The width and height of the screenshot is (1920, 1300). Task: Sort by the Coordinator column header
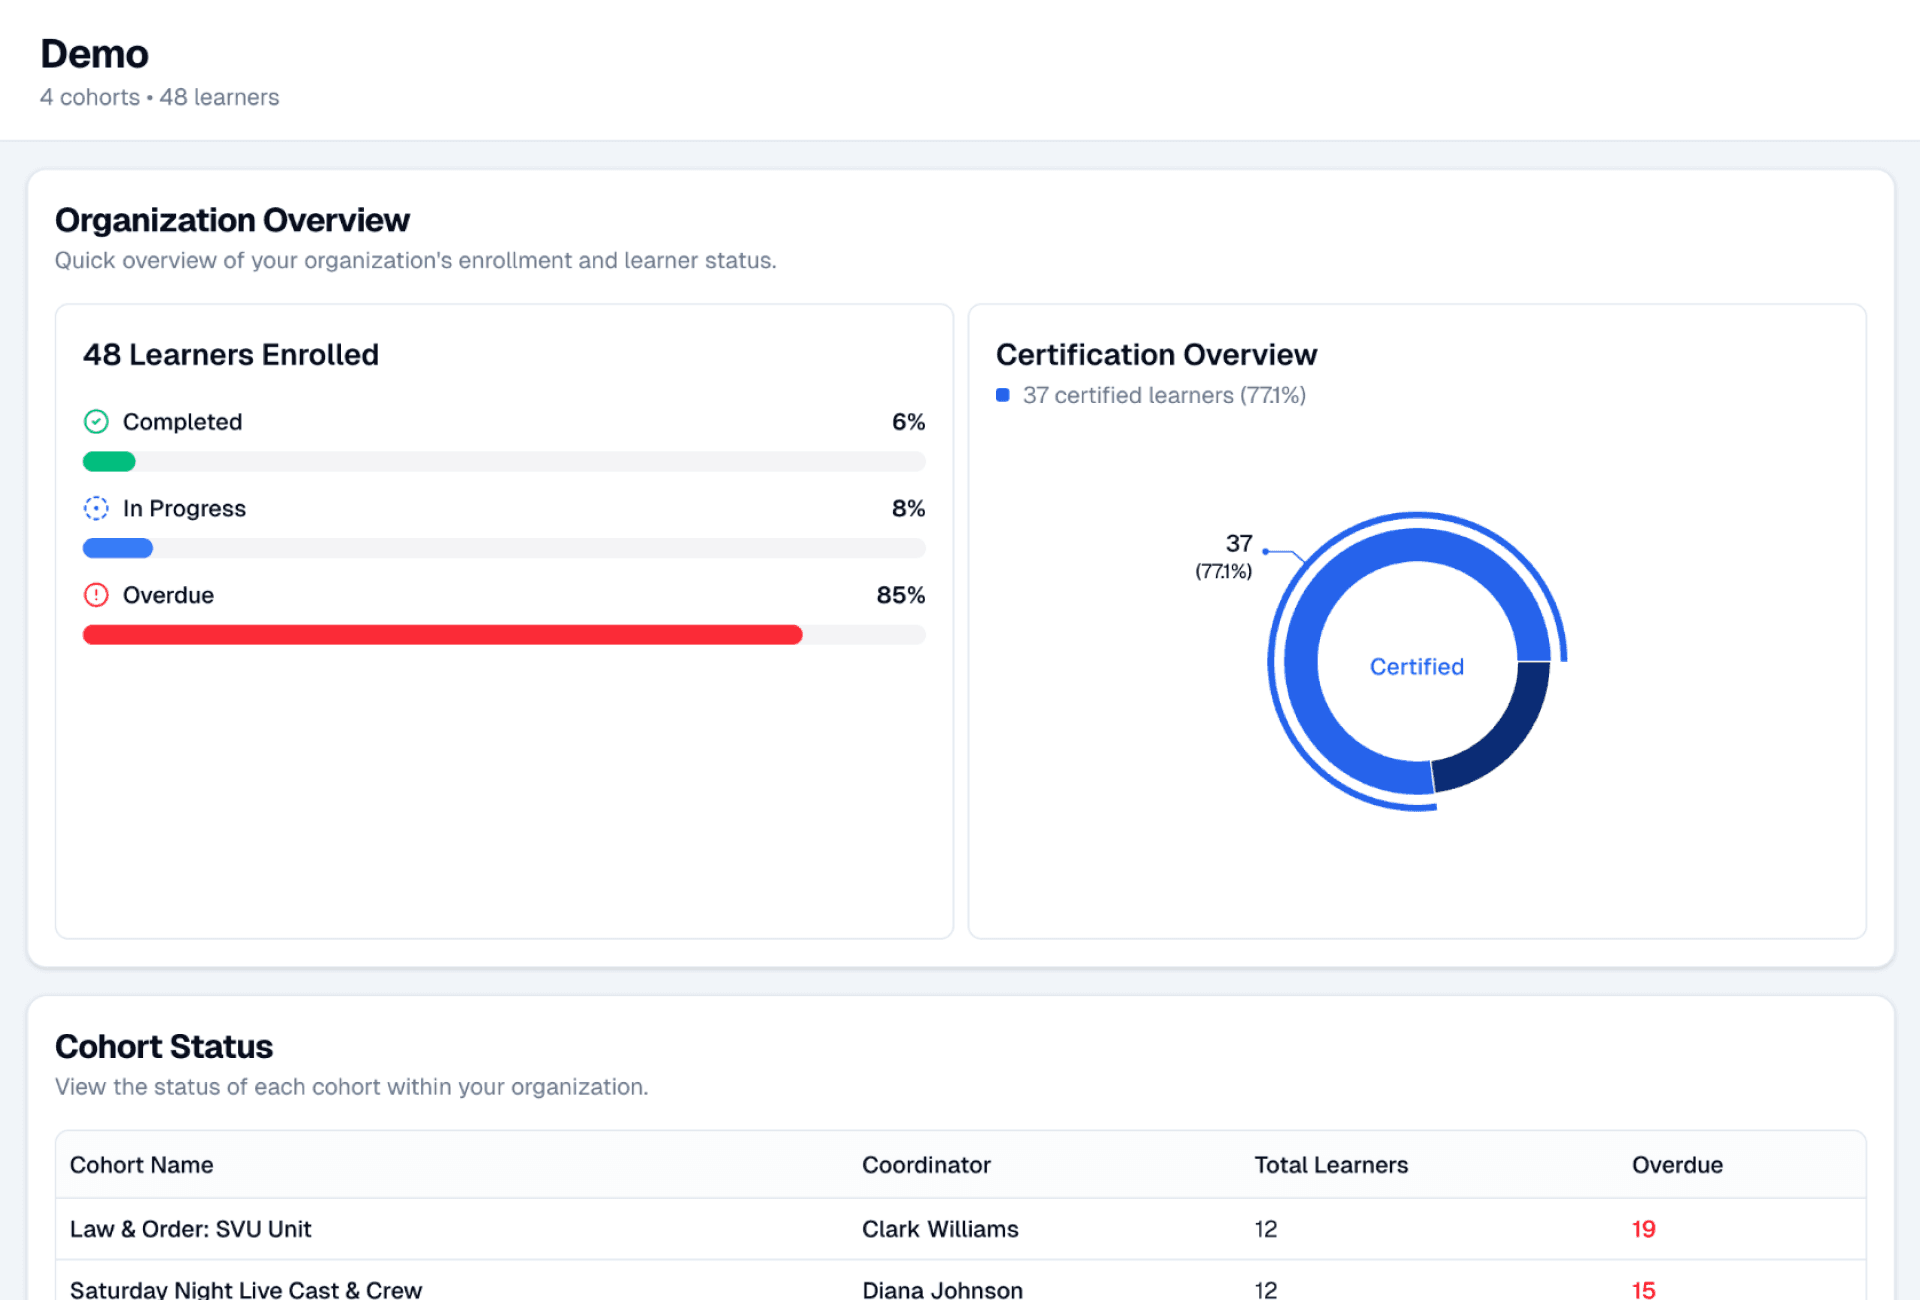(926, 1165)
